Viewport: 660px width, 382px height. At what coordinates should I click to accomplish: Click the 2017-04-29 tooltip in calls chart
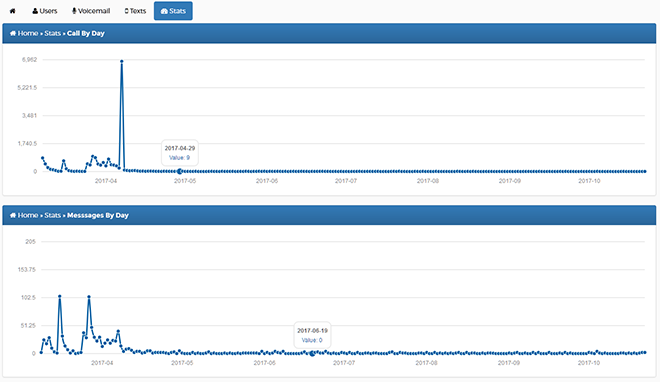click(x=180, y=153)
